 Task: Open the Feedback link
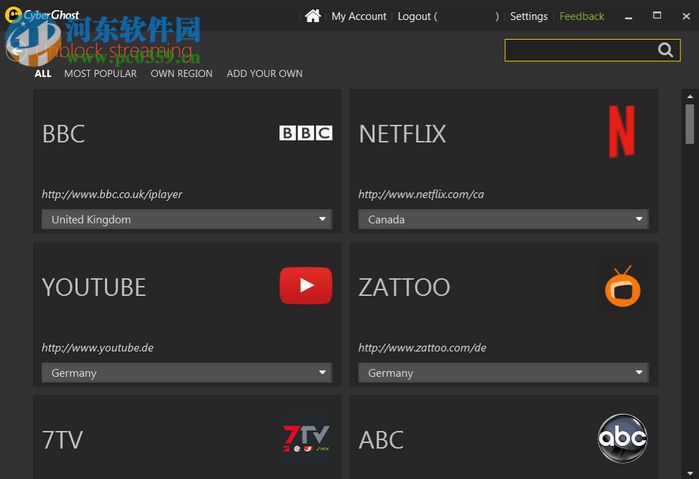point(582,17)
